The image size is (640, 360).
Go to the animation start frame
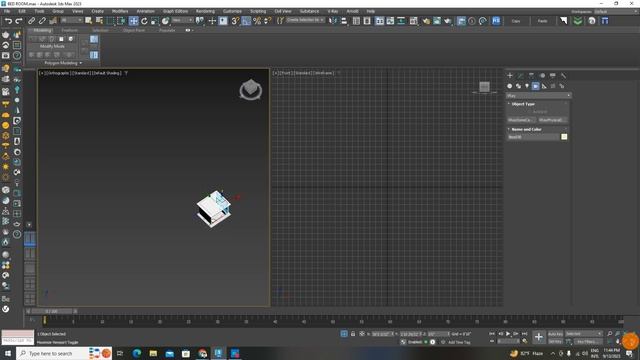click(x=492, y=334)
